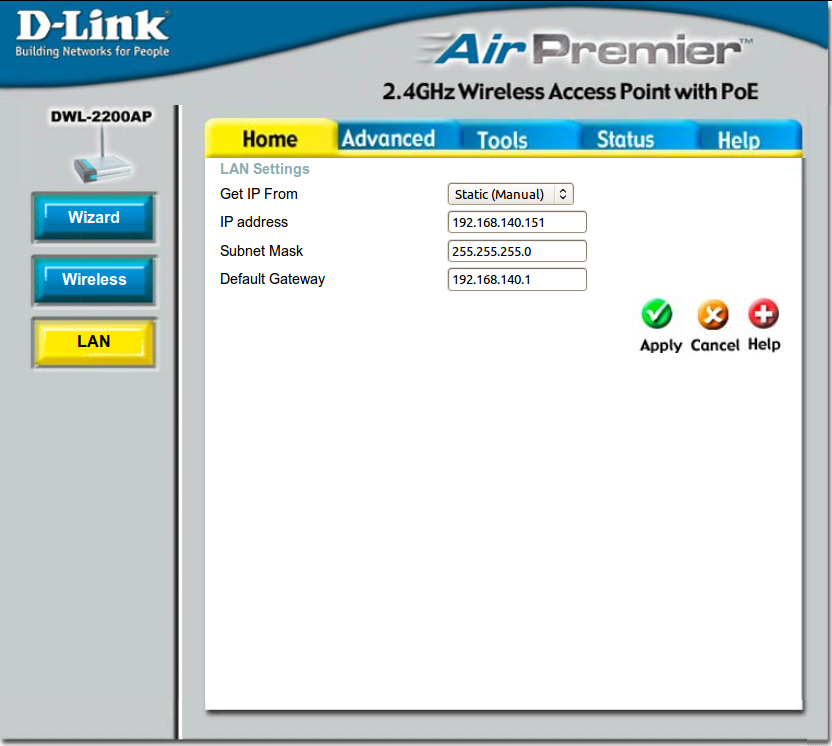Open the Get IP From dropdown
Image resolution: width=832 pixels, height=746 pixels.
tap(510, 194)
